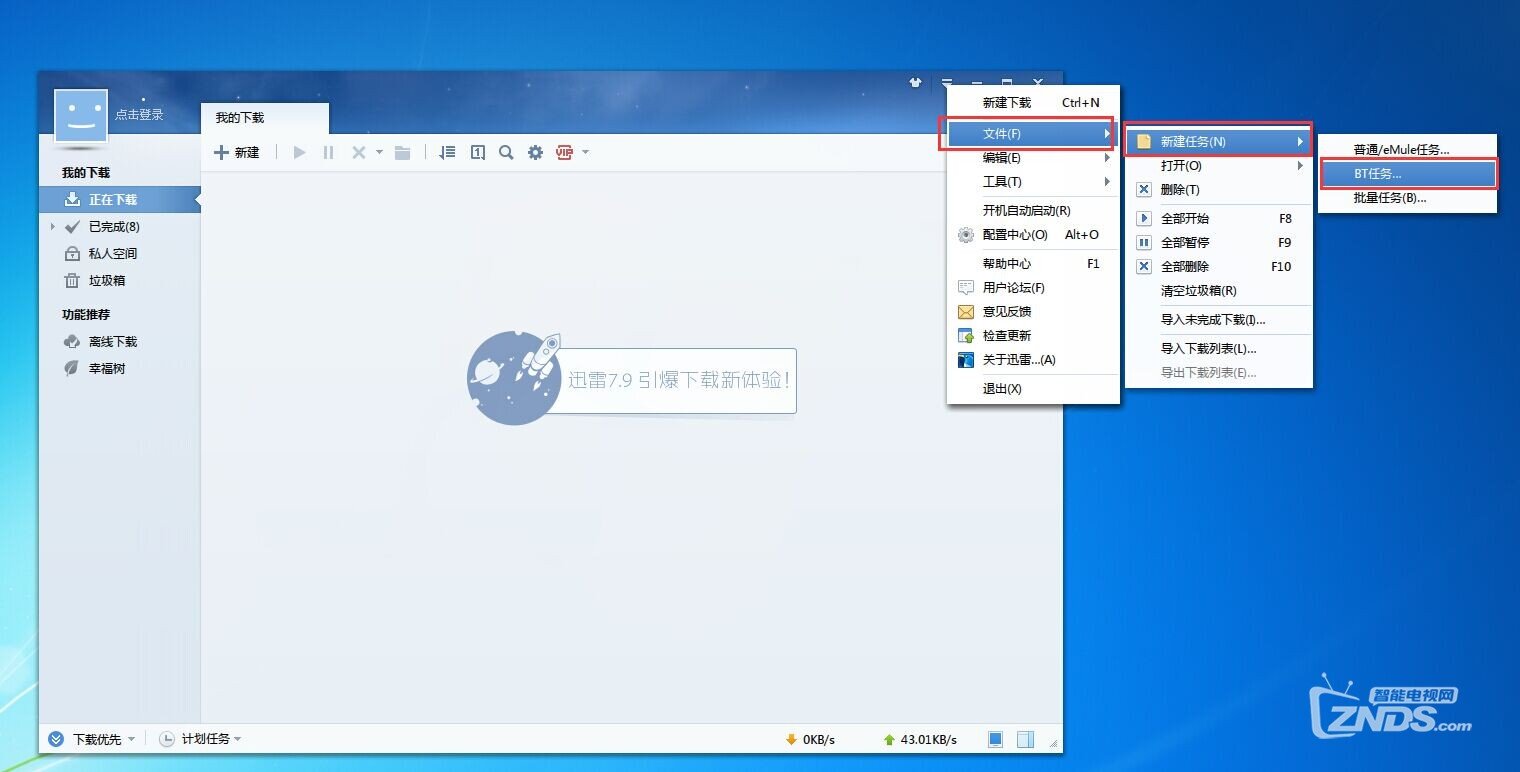Select 正在下载 in the sidebar
The width and height of the screenshot is (1520, 772).
119,200
